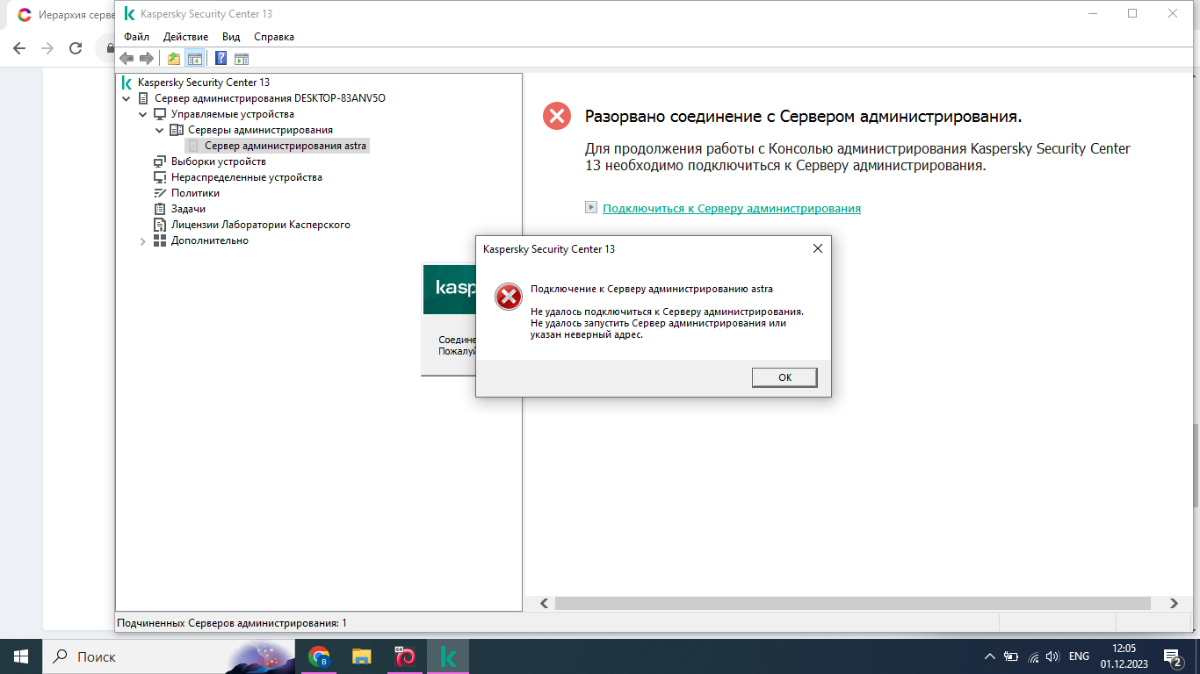Open the Вид menu
This screenshot has height=674, width=1200.
[x=231, y=36]
